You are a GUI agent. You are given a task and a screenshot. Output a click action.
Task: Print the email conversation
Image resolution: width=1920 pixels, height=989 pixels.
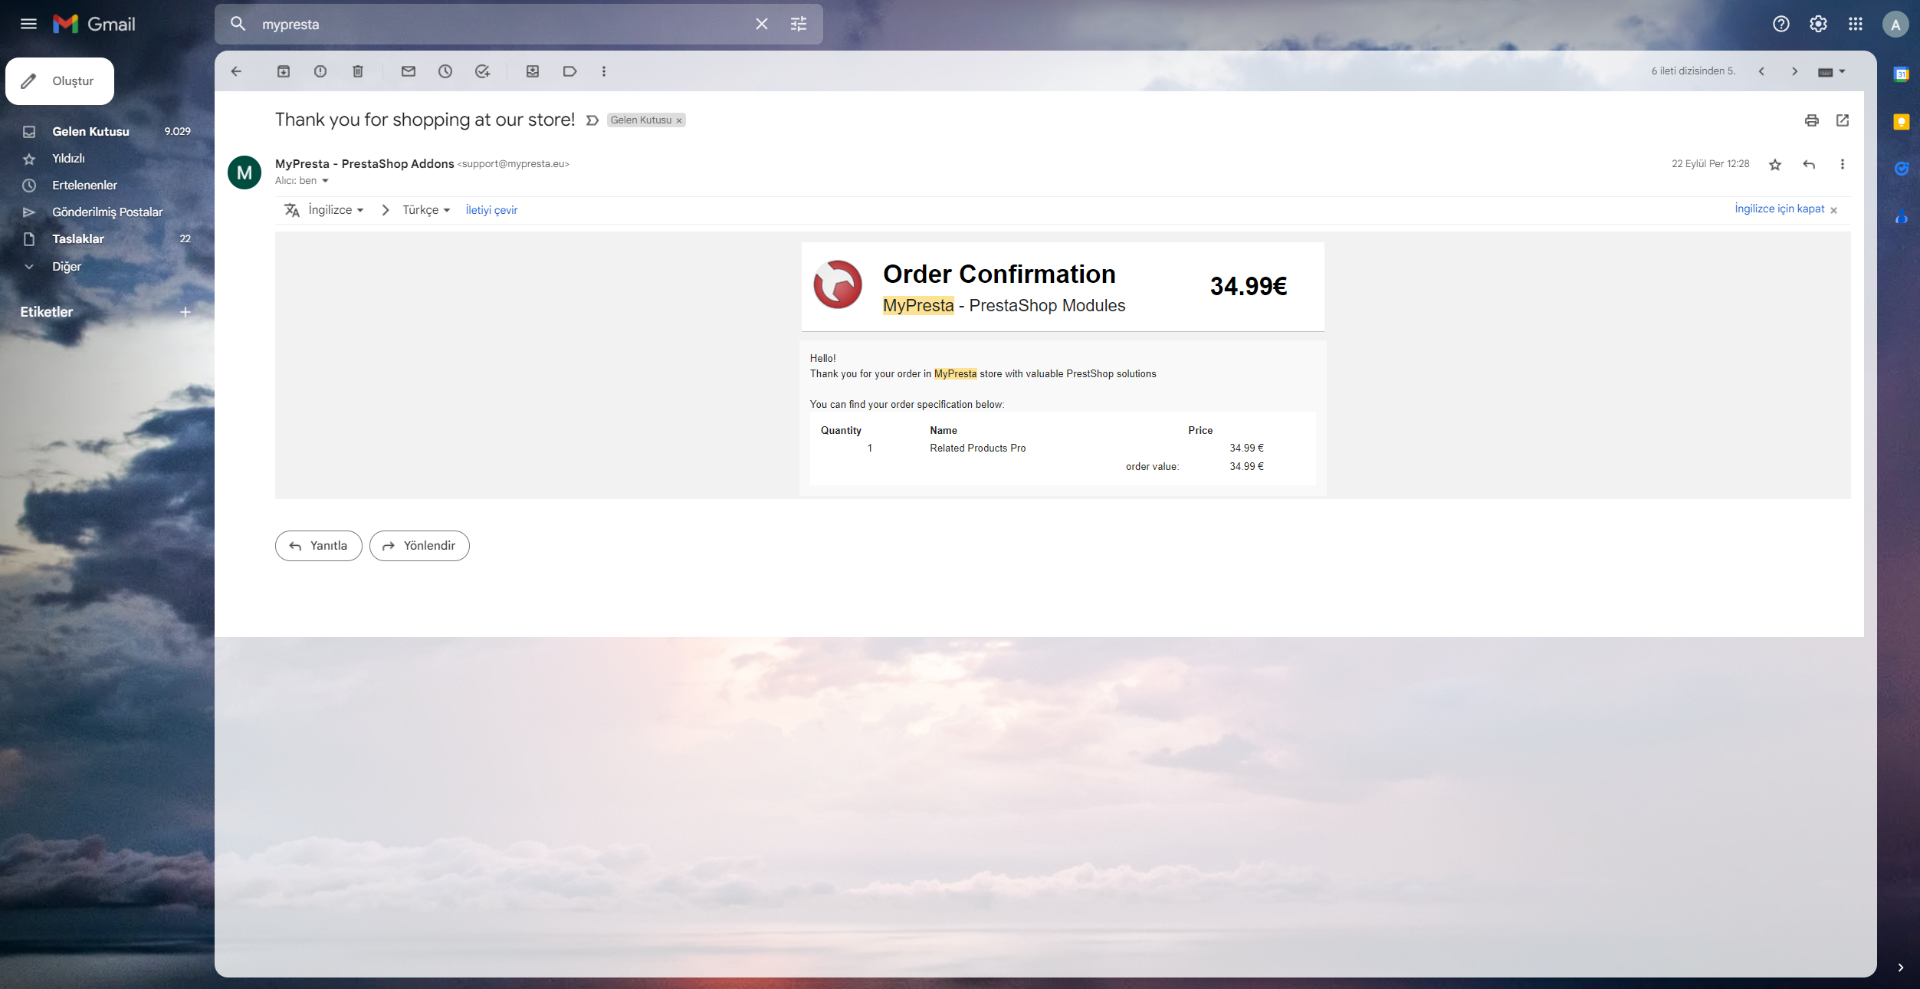[1811, 120]
